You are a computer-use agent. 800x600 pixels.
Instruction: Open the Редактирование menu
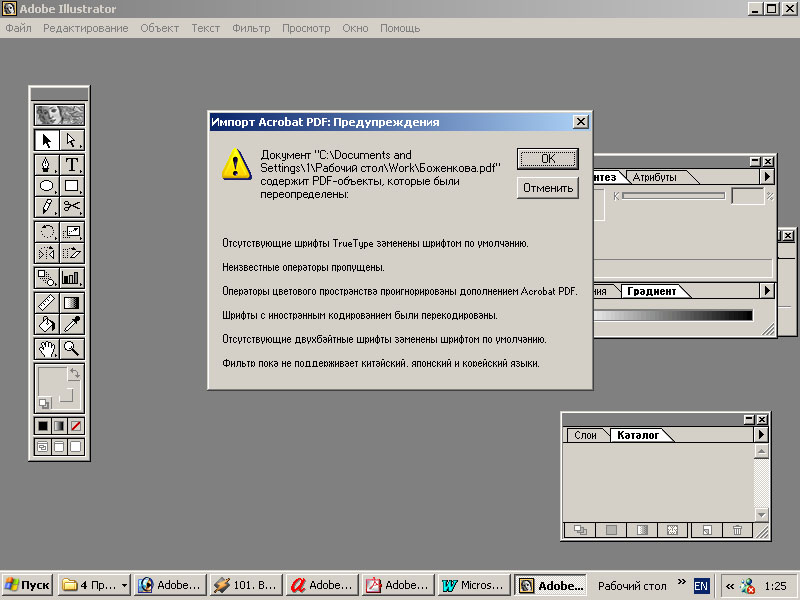tap(85, 28)
